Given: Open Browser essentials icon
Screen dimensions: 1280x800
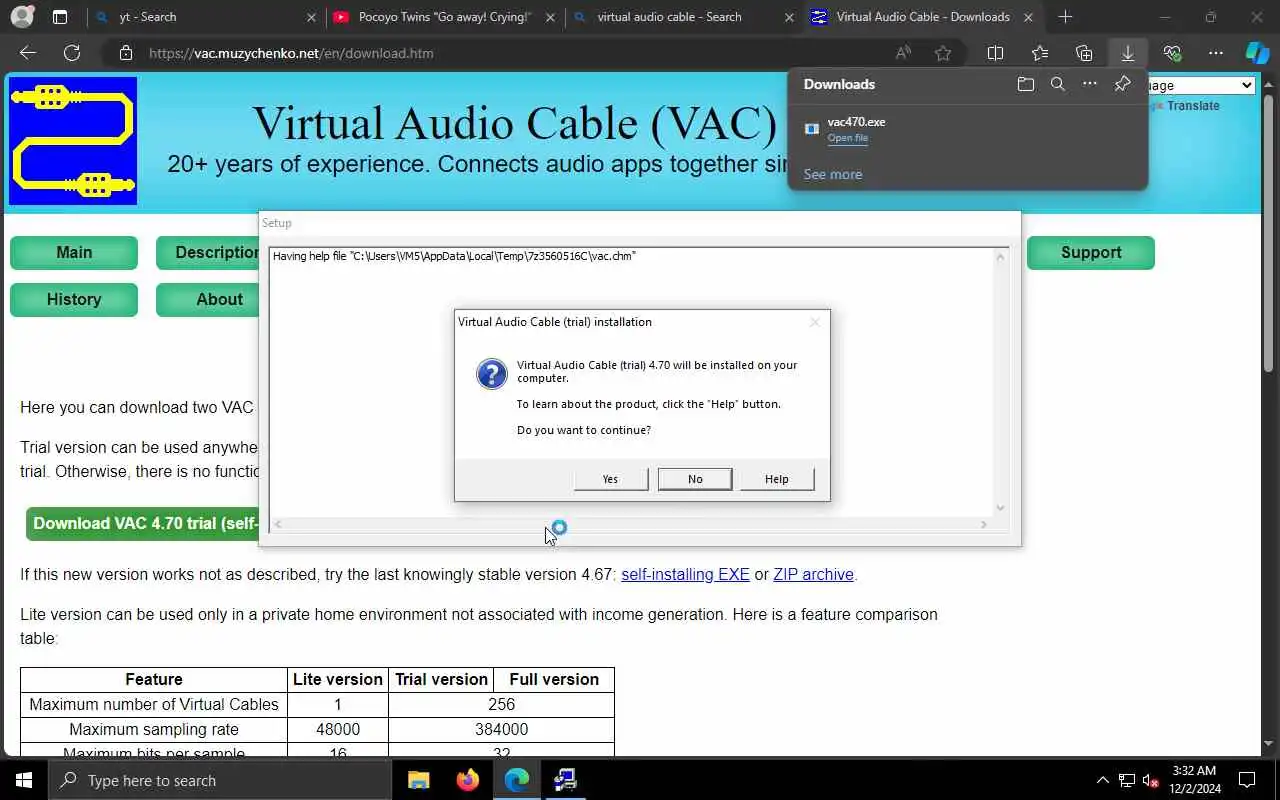Looking at the screenshot, I should click(1172, 53).
